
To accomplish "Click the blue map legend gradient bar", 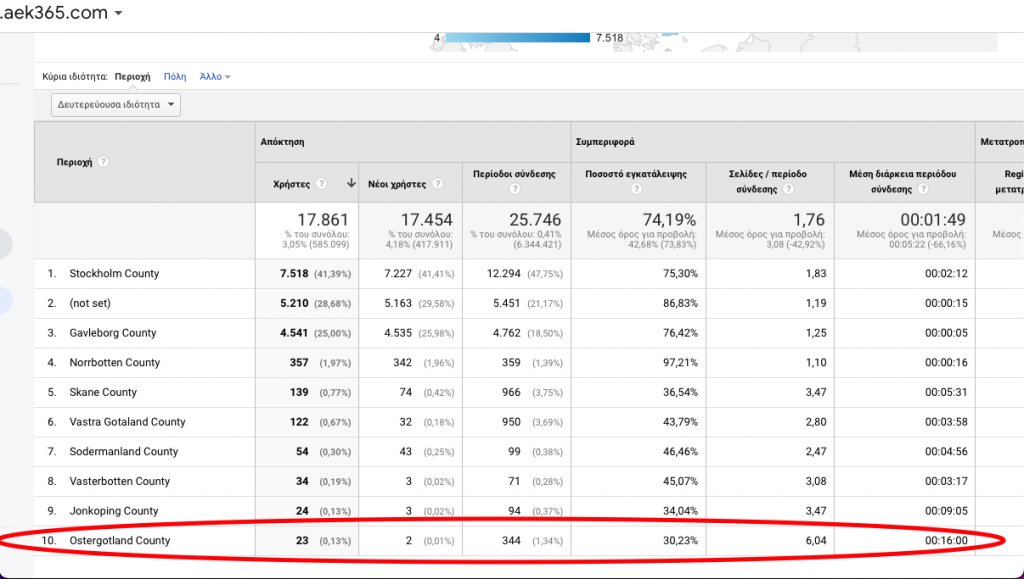I will click(516, 38).
